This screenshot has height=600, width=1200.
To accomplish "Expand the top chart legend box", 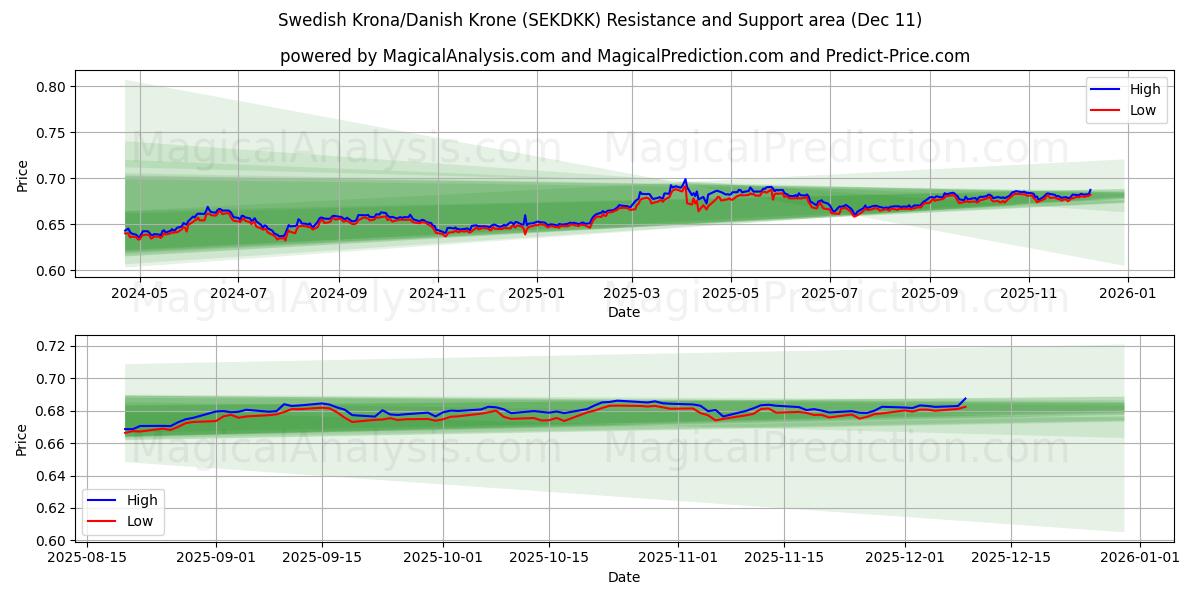I will point(1128,98).
